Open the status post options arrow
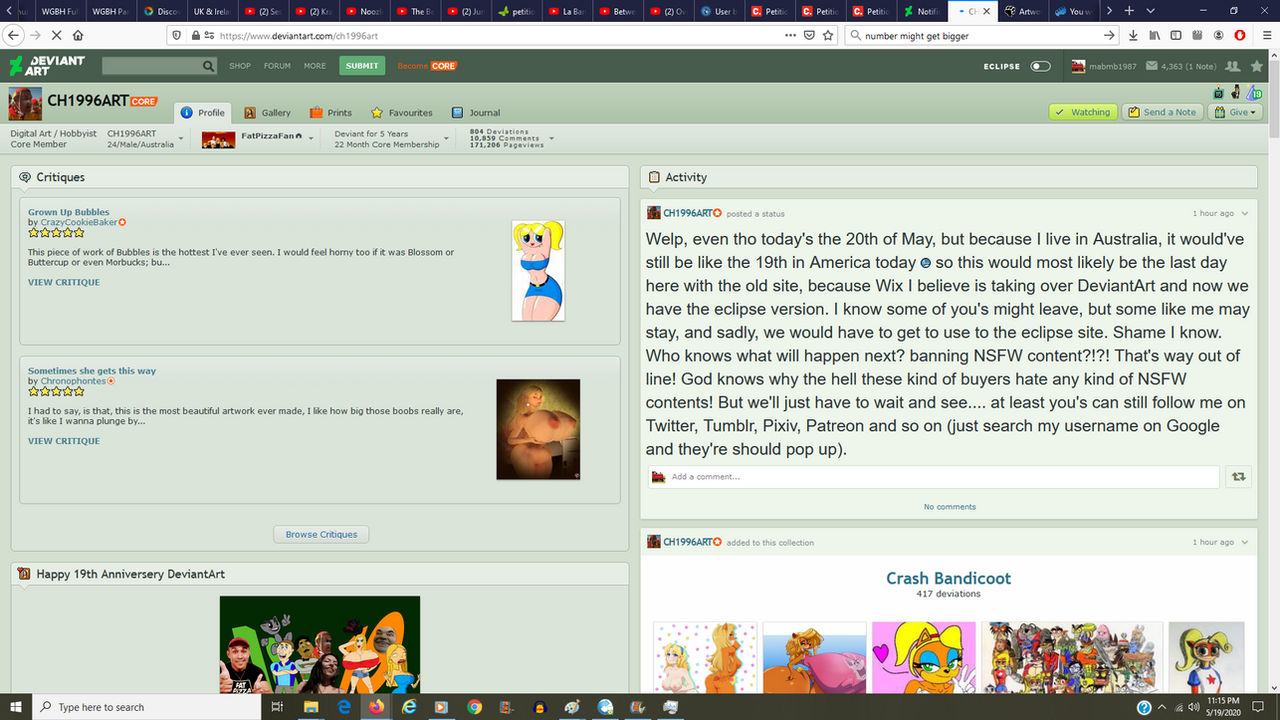1280x720 pixels. 1245,214
